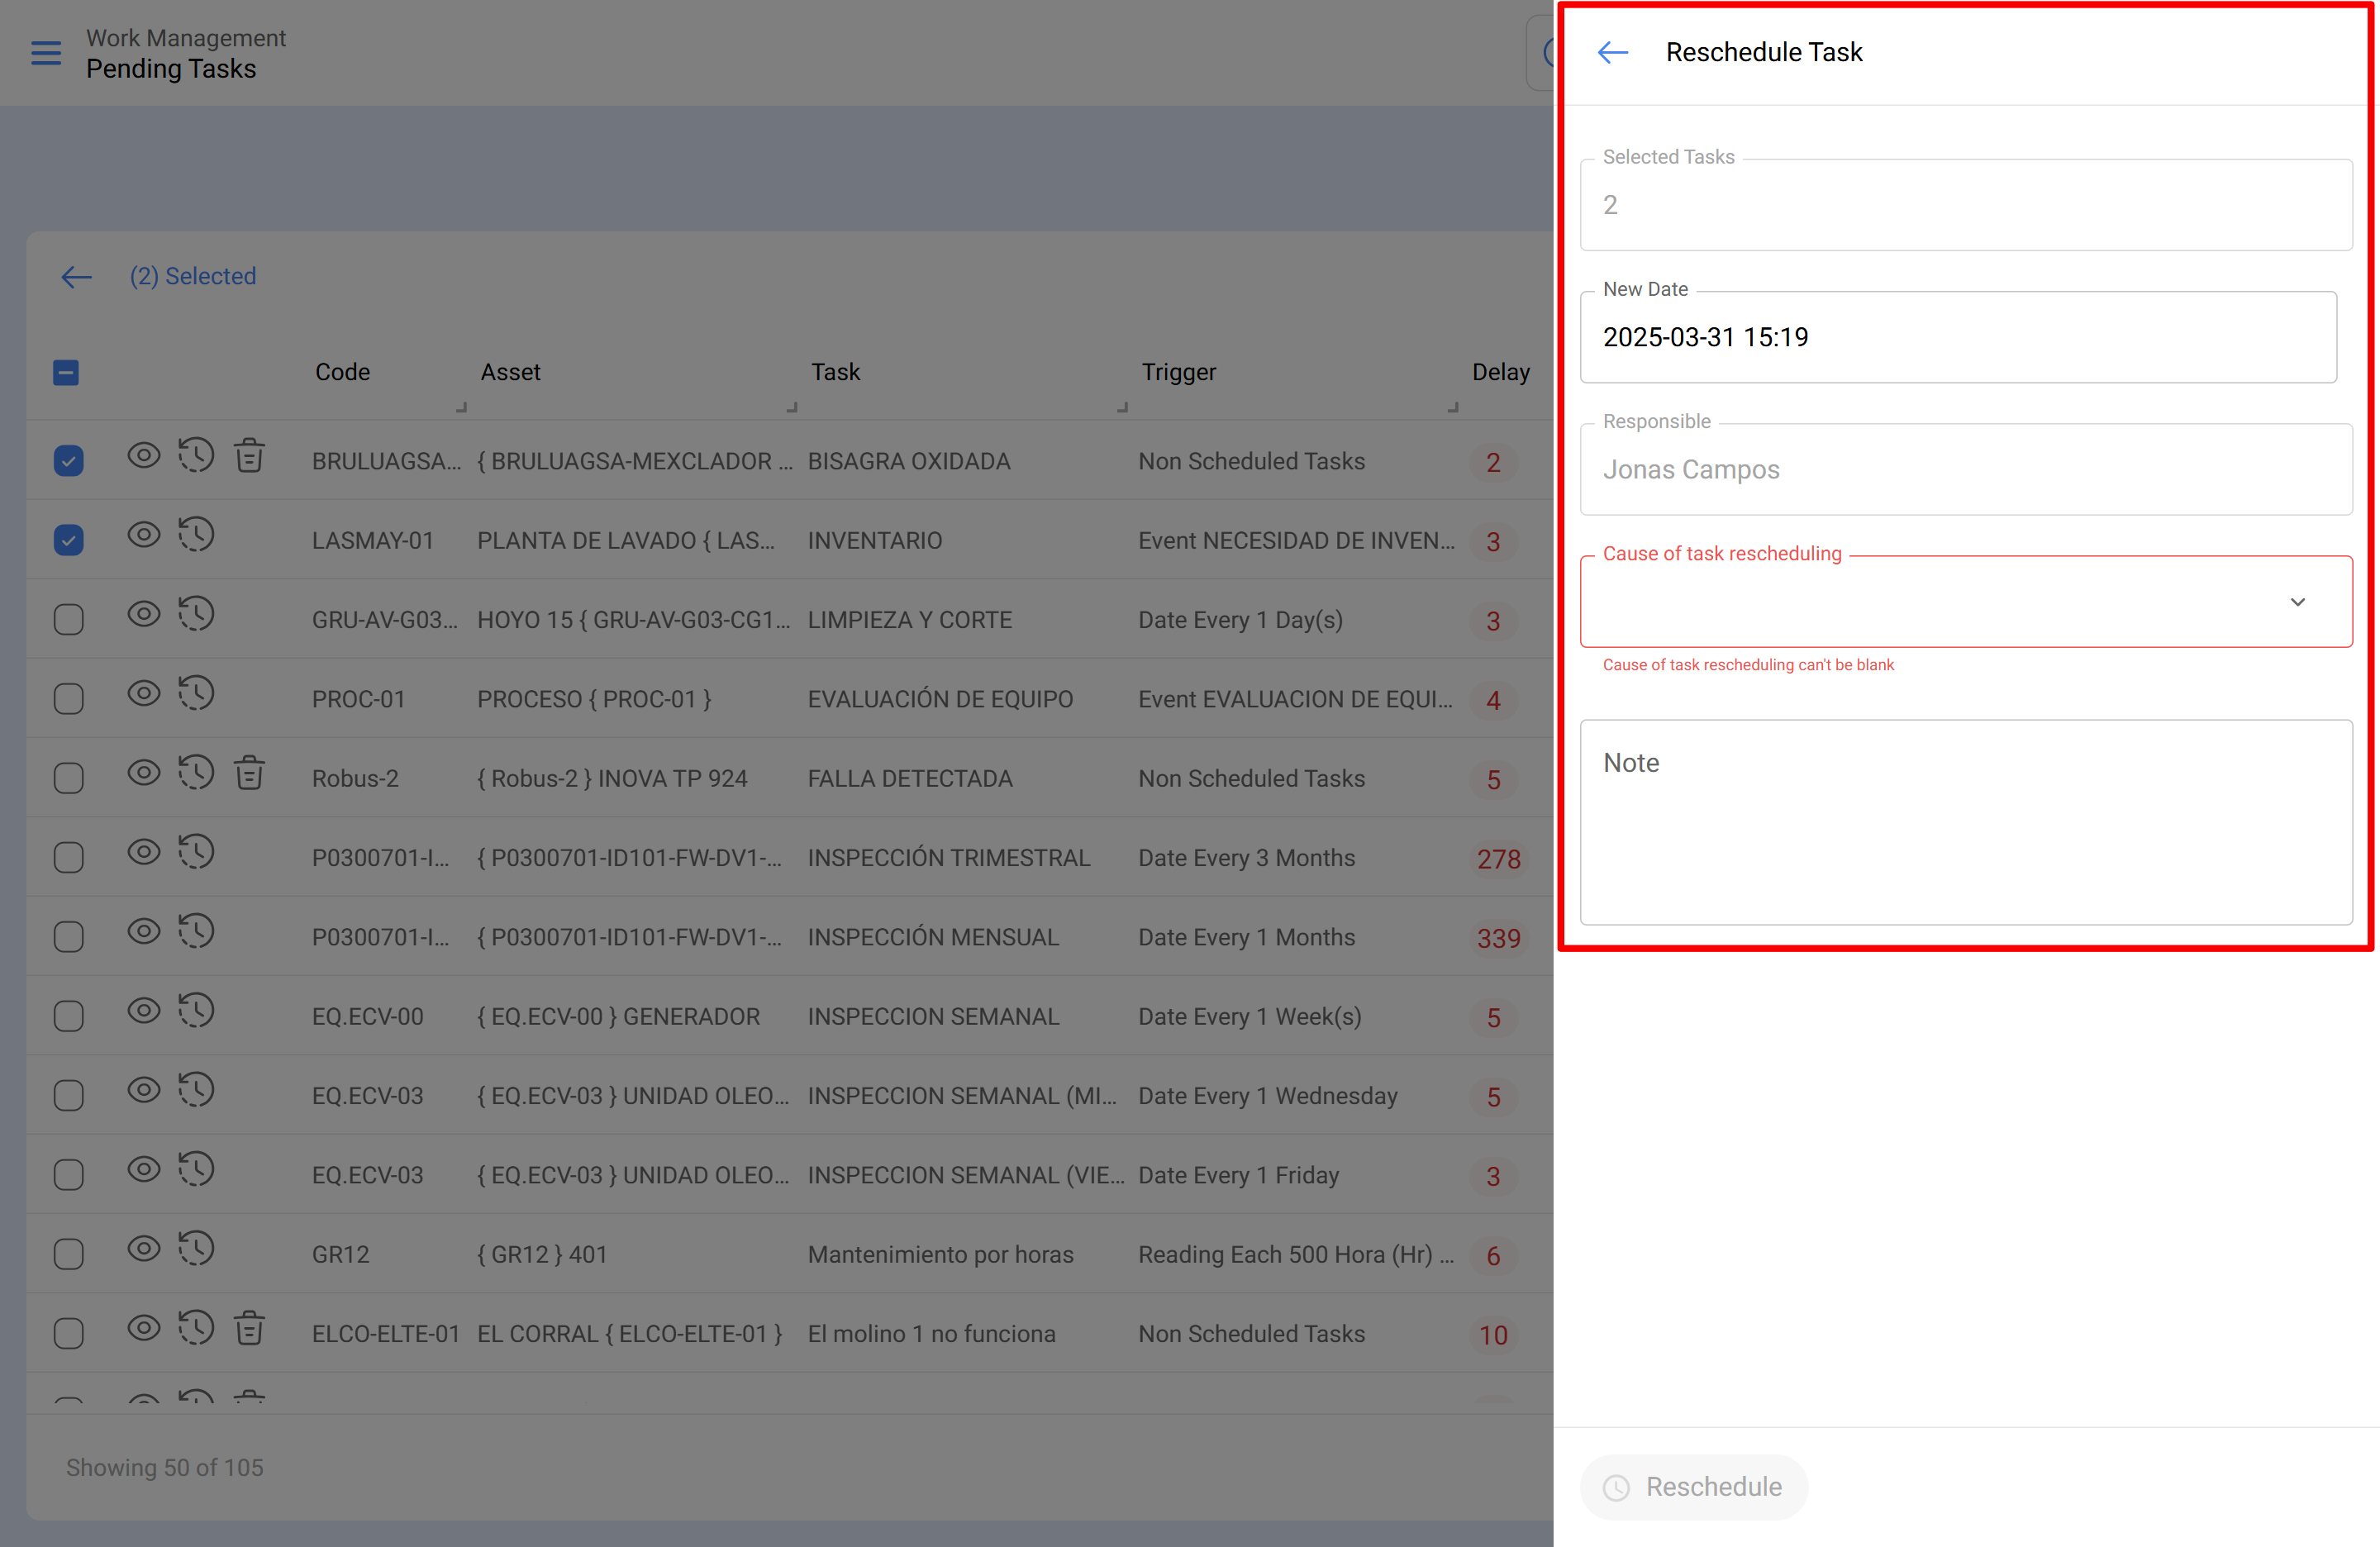Preview the BRULUAGSA task details via eye icon
The image size is (2380, 1547).
click(144, 455)
